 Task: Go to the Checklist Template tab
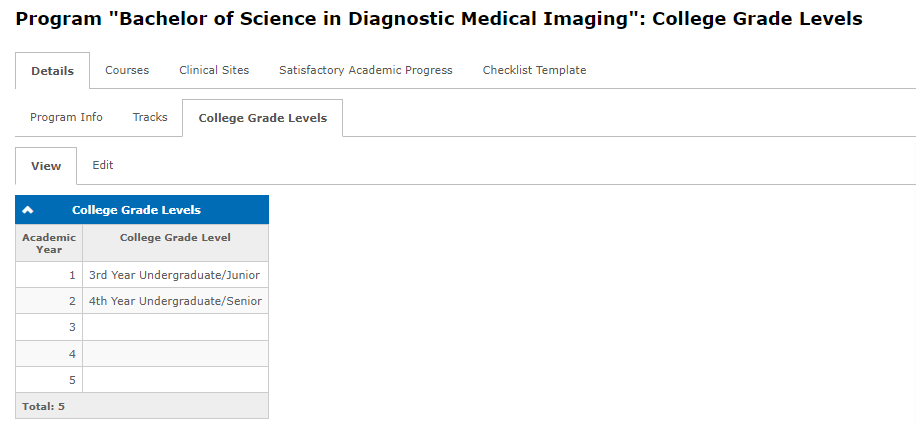pos(534,70)
